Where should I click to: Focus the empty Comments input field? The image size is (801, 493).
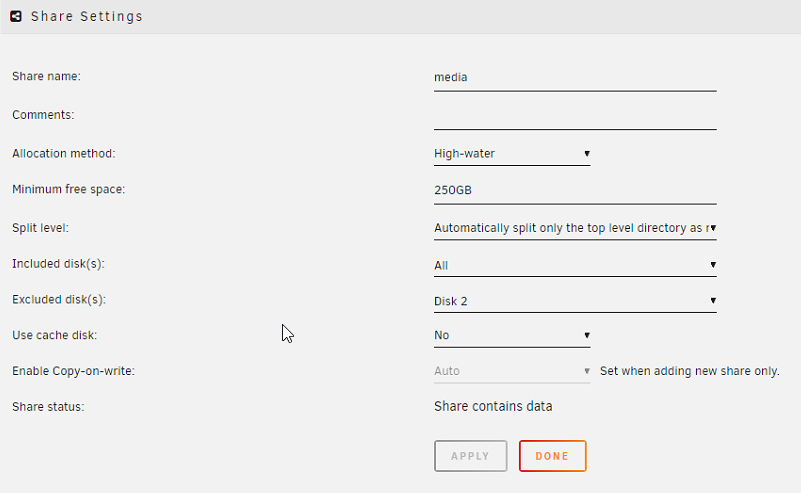point(575,116)
